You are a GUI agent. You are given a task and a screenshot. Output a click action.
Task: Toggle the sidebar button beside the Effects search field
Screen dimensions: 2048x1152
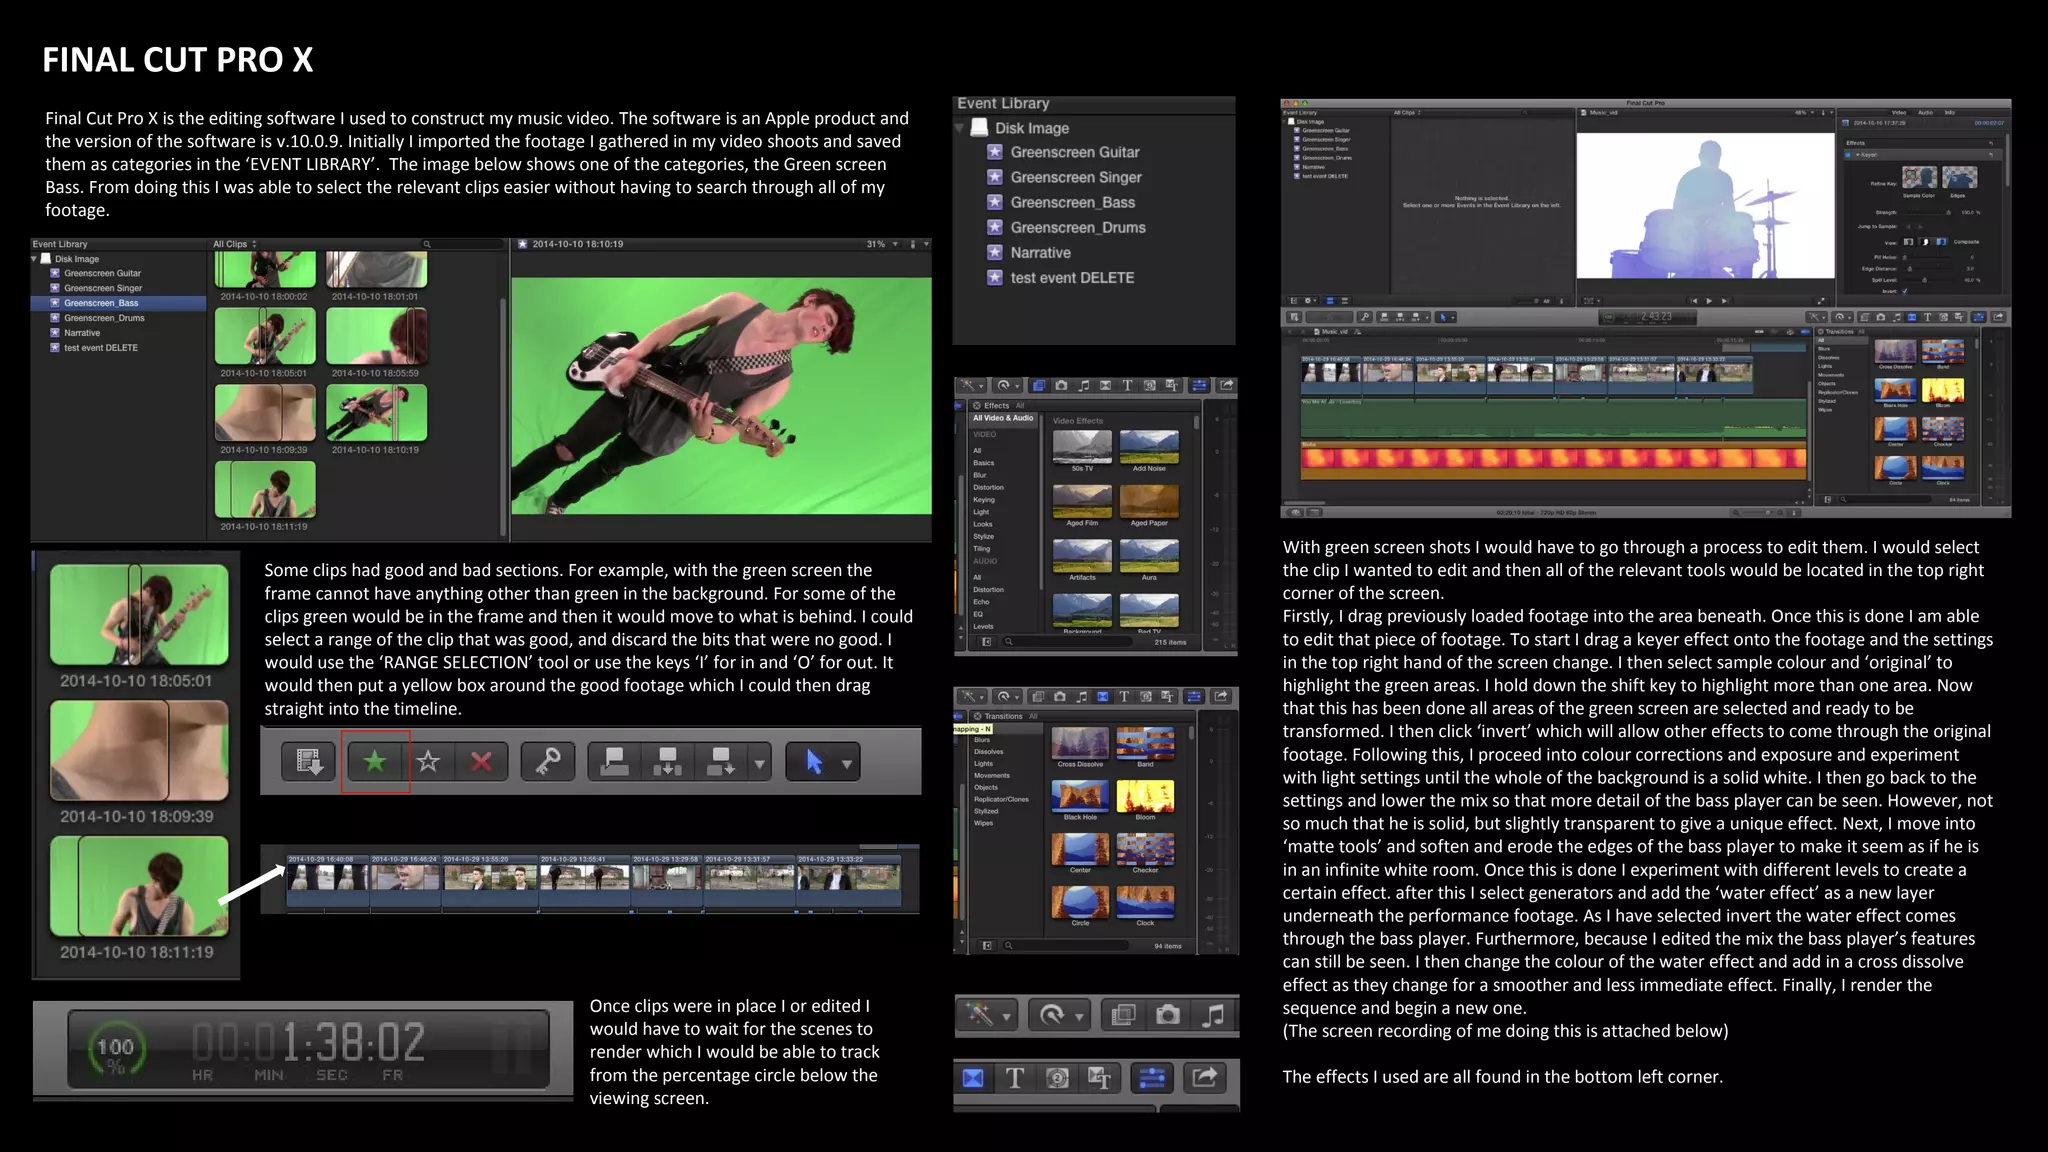(x=986, y=642)
